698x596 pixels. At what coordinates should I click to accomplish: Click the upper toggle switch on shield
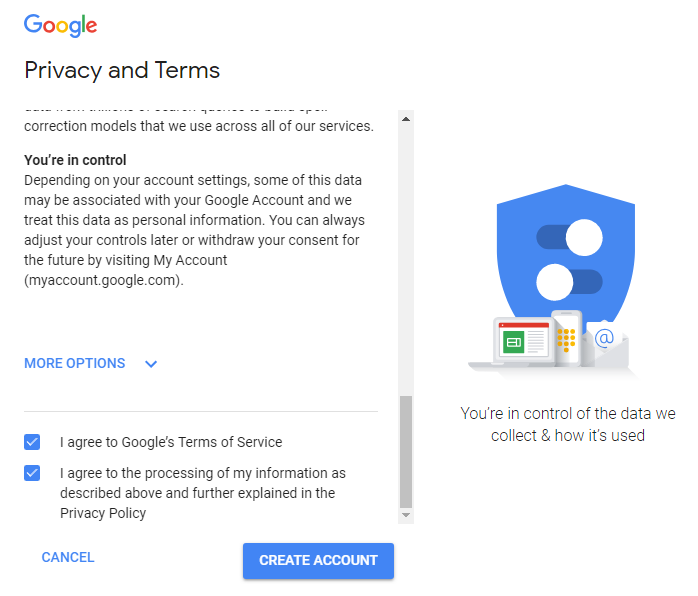point(569,237)
